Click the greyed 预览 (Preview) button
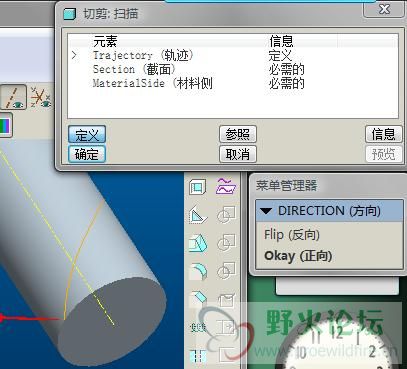 tap(383, 154)
